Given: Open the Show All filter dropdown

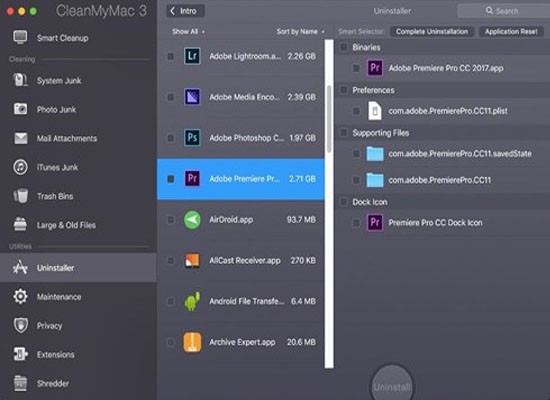Looking at the screenshot, I should click(188, 32).
